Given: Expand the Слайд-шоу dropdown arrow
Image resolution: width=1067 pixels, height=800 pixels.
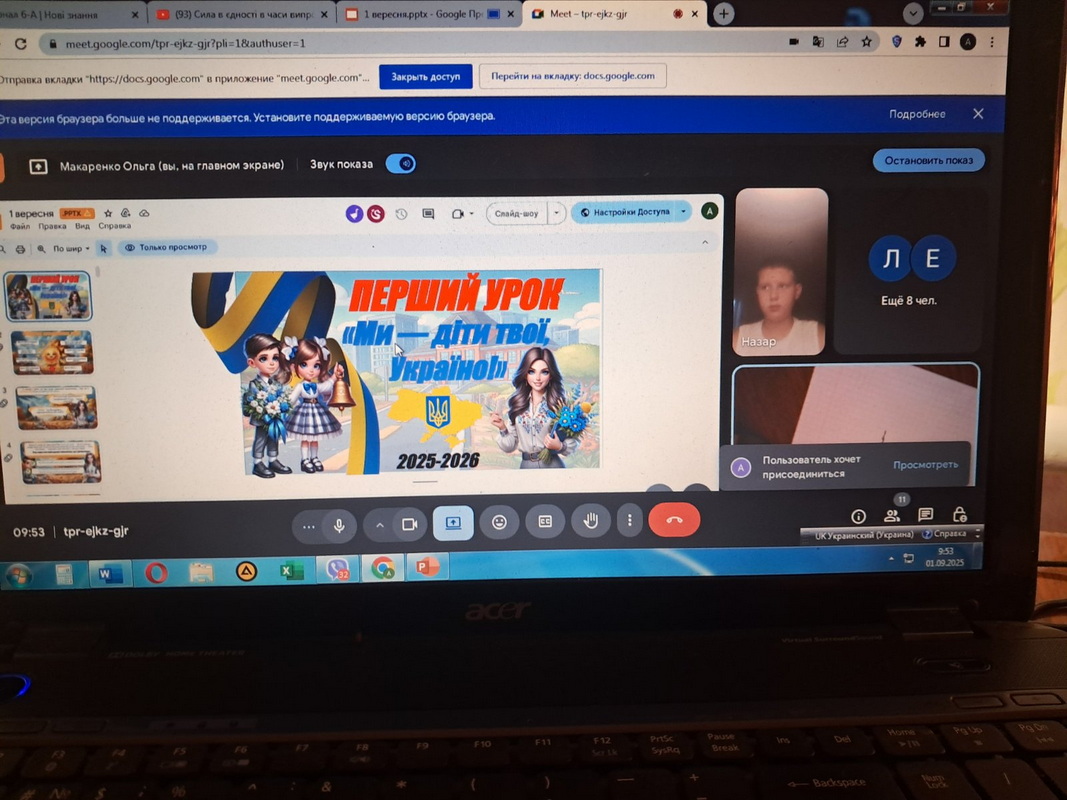Looking at the screenshot, I should coord(558,213).
